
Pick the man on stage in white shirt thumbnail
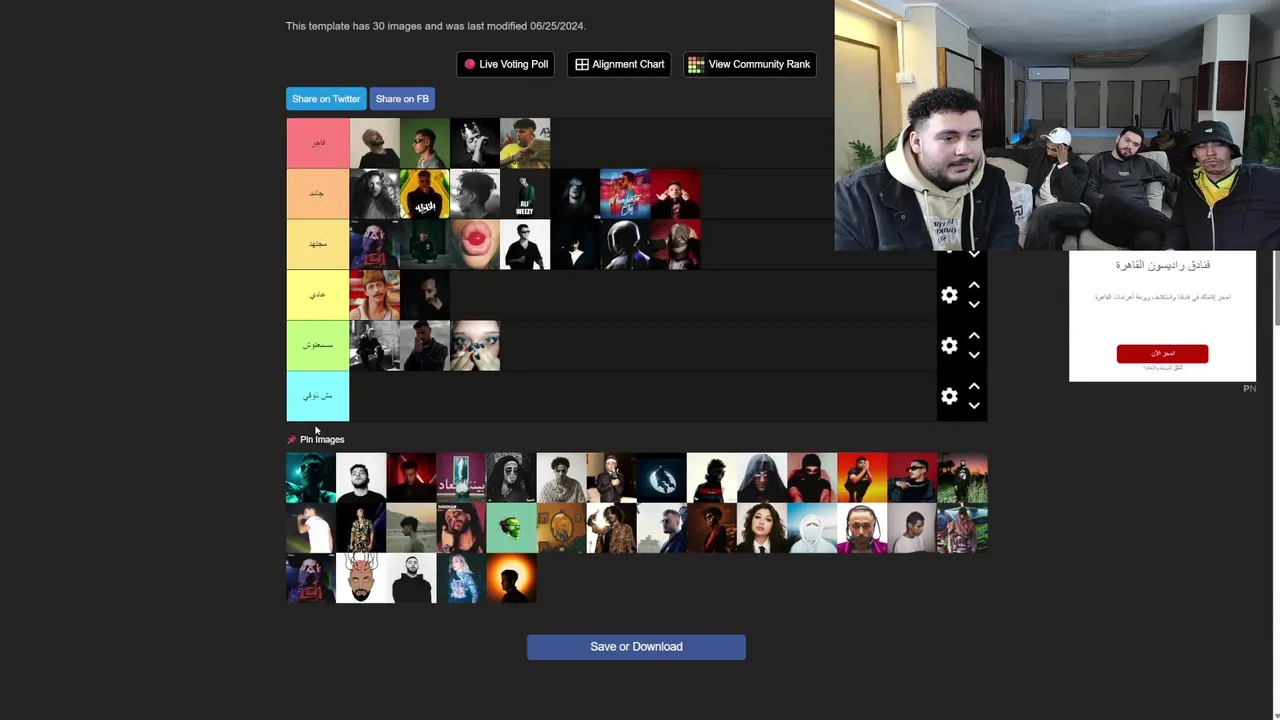tap(311, 528)
